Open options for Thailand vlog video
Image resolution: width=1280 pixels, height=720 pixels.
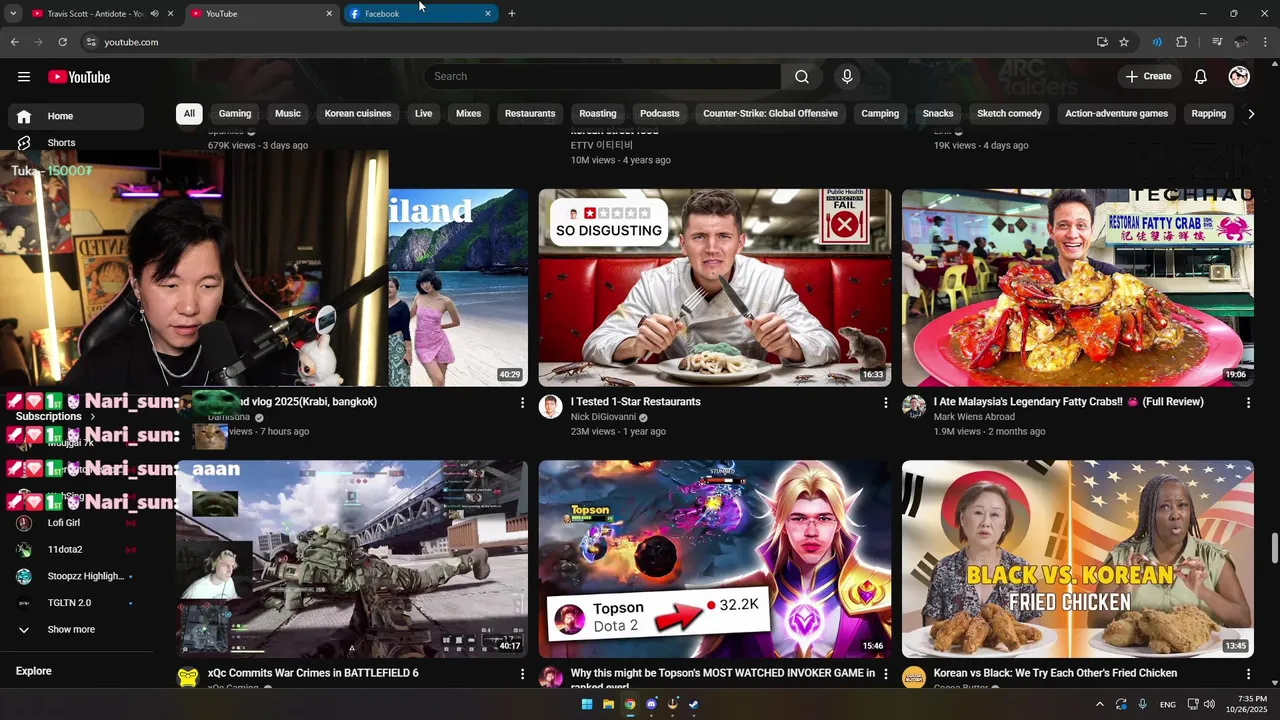[522, 402]
